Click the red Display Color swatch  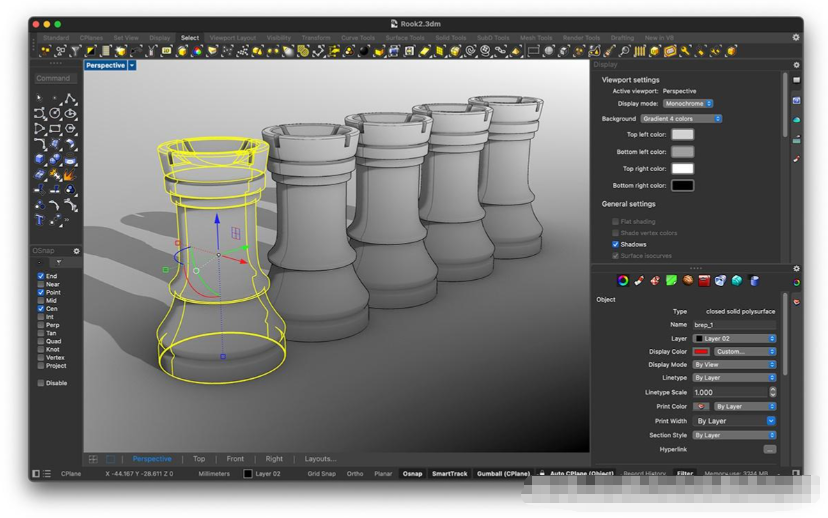(x=701, y=352)
